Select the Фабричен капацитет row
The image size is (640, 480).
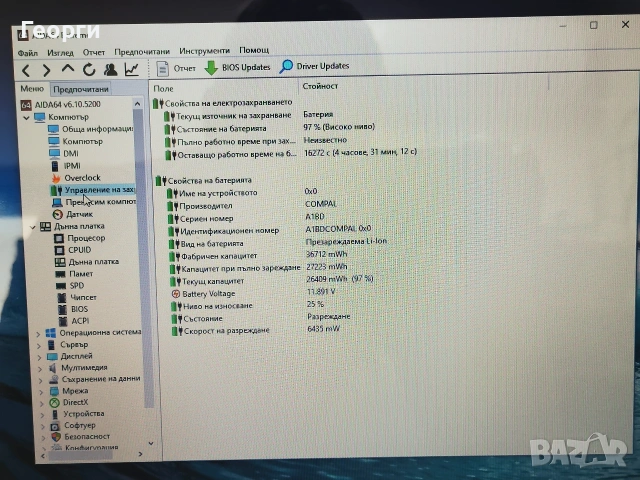[258, 256]
